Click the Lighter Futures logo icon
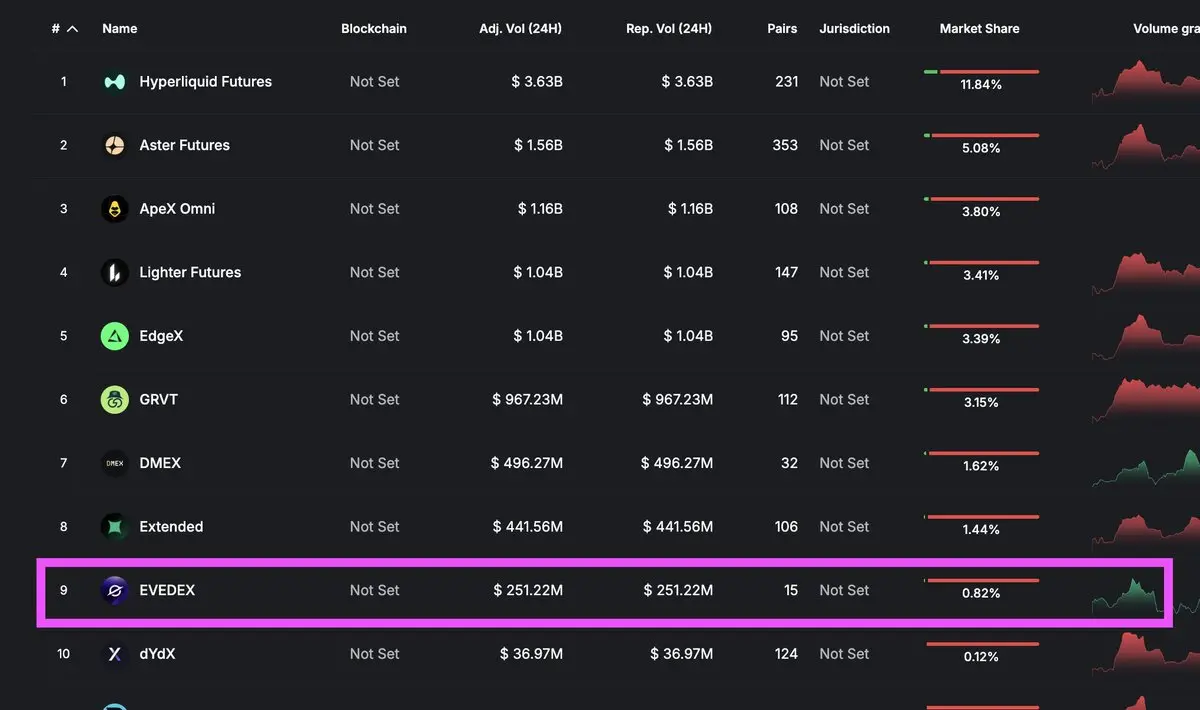Image resolution: width=1200 pixels, height=710 pixels. 115,272
